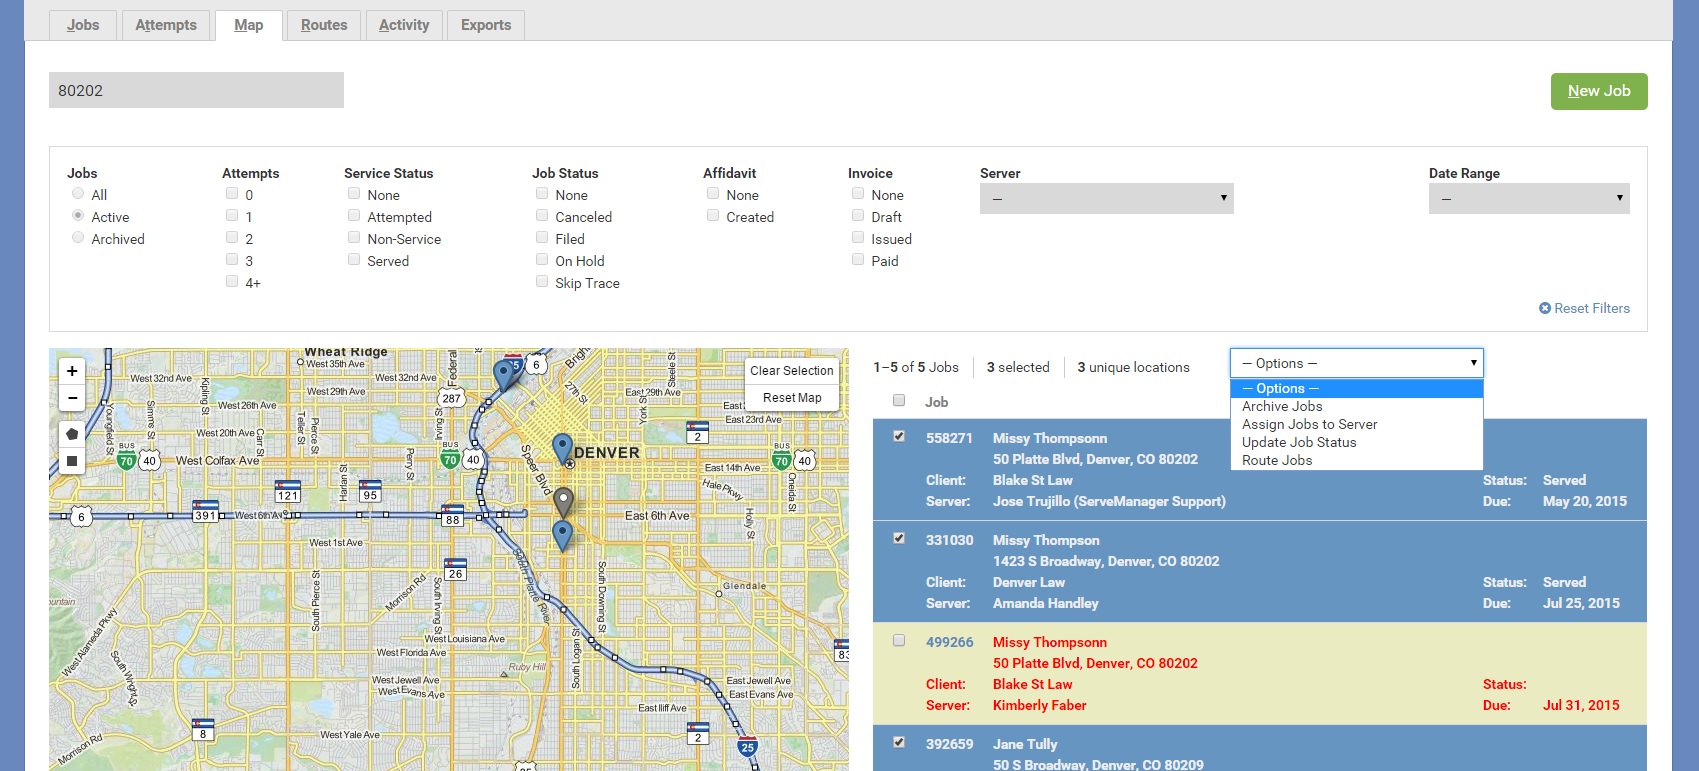The image size is (1699, 771).
Task: Open the Exports tab
Action: 486,25
